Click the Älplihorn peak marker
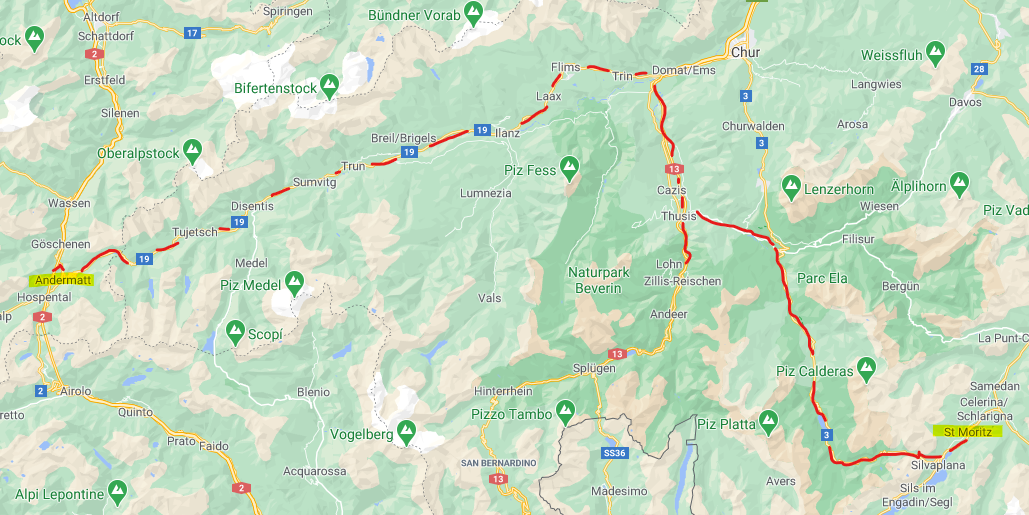 point(959,183)
